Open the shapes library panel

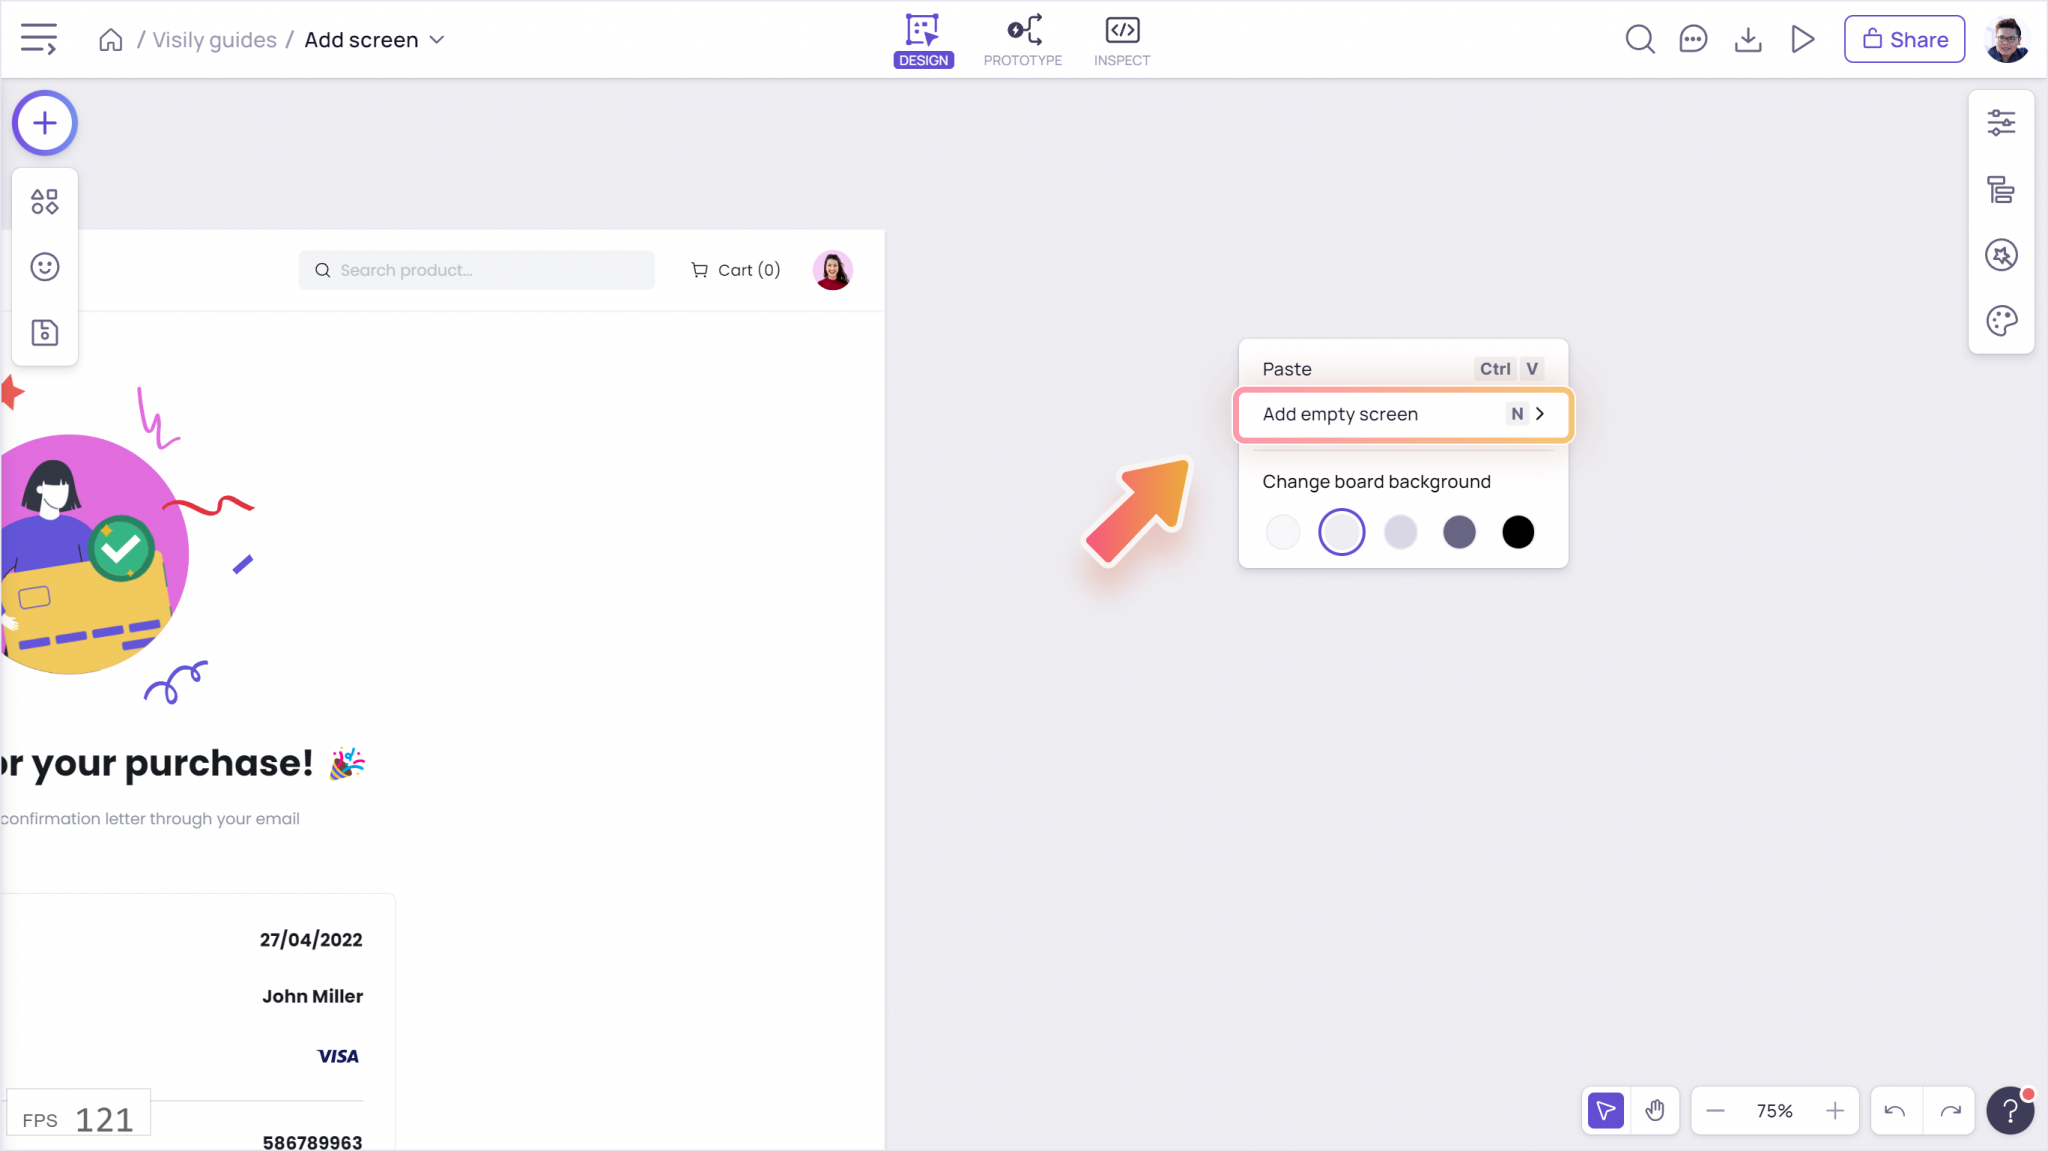tap(44, 201)
